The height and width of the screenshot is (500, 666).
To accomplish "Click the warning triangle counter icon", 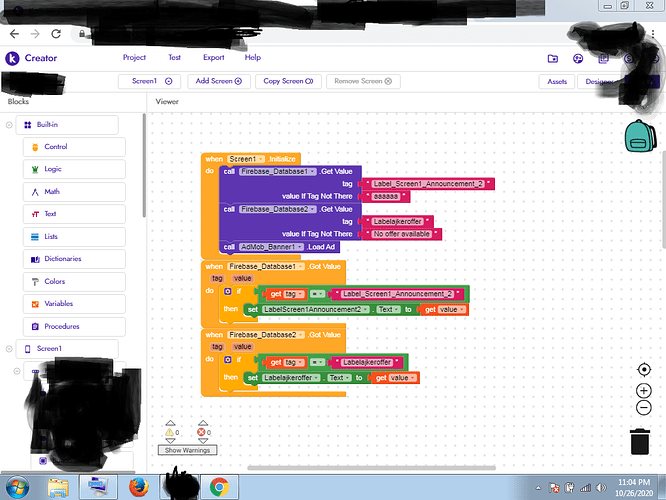I will pos(169,432).
